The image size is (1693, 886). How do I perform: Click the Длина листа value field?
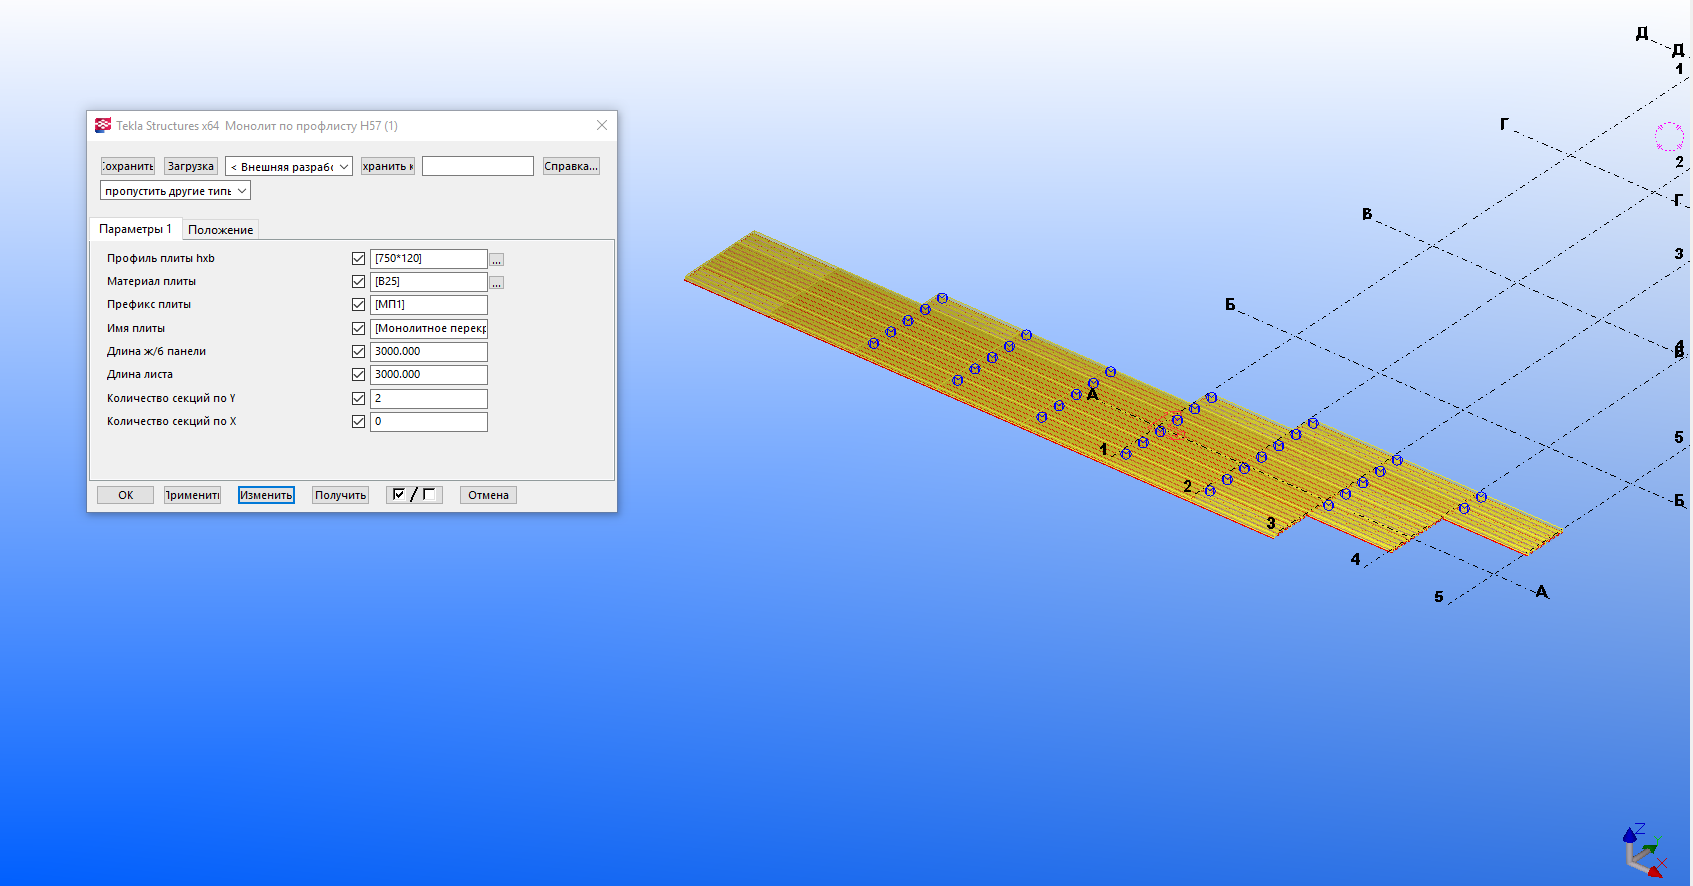429,375
